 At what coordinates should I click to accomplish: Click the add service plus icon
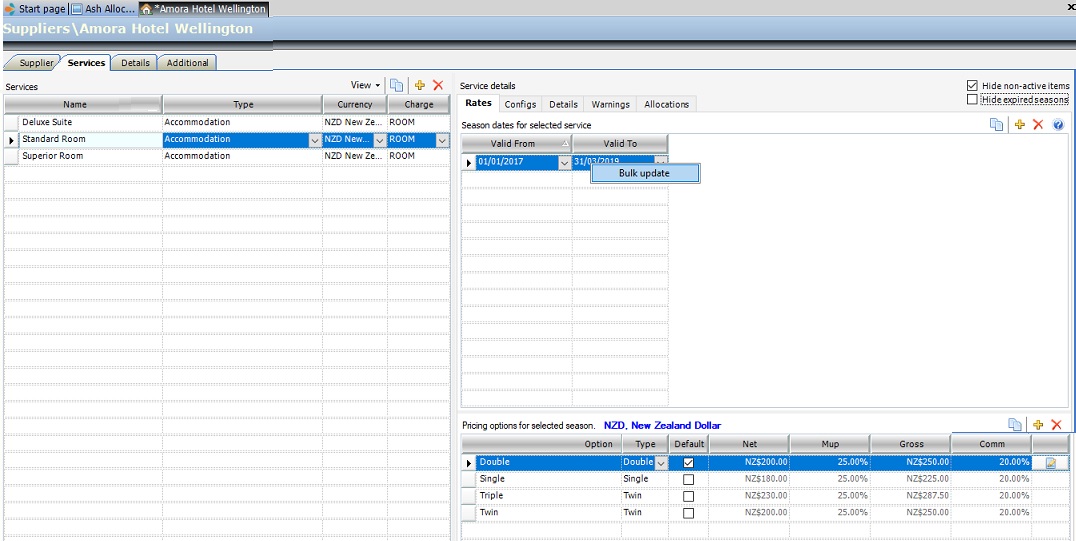420,86
